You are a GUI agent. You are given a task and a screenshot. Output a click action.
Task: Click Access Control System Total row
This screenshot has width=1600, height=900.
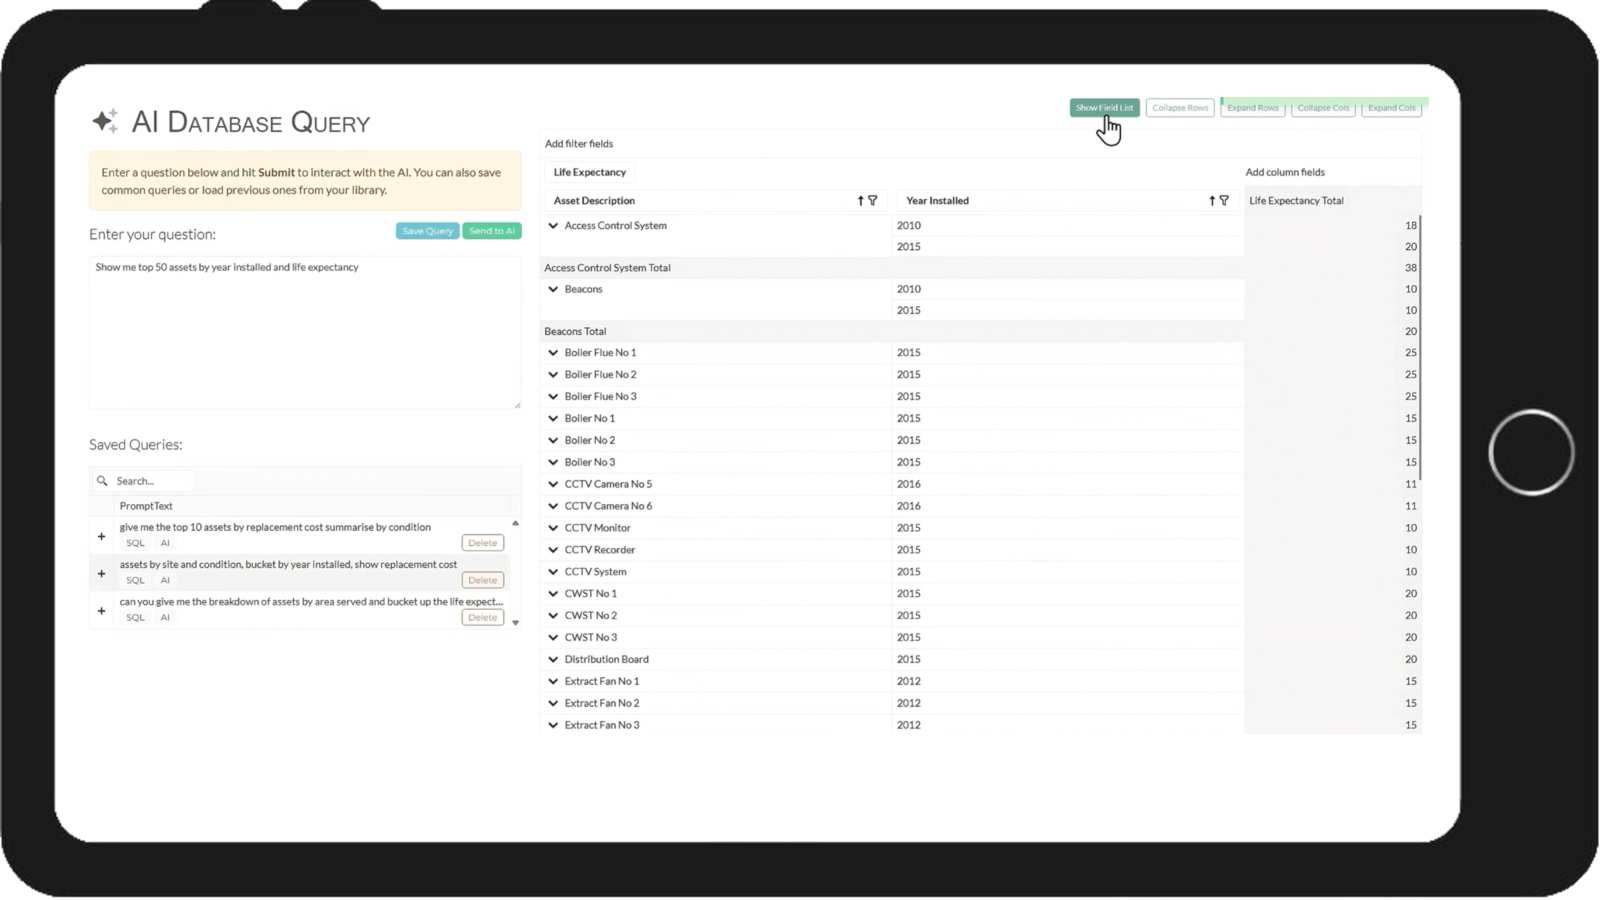pos(892,268)
